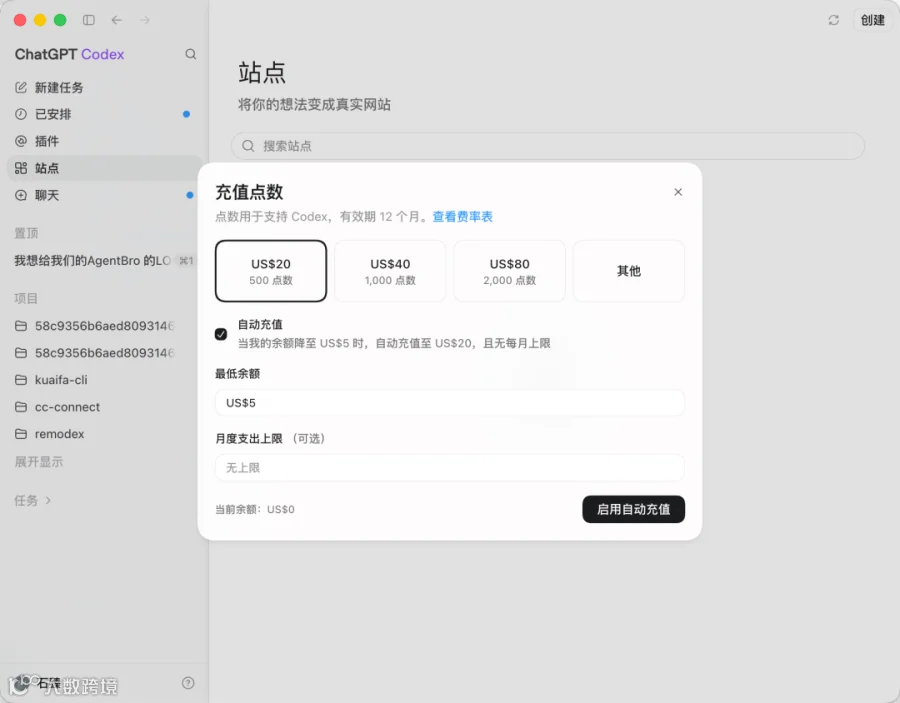The image size is (900, 703).
Task: Click the 已安排 clock icon
Action: (x=21, y=114)
